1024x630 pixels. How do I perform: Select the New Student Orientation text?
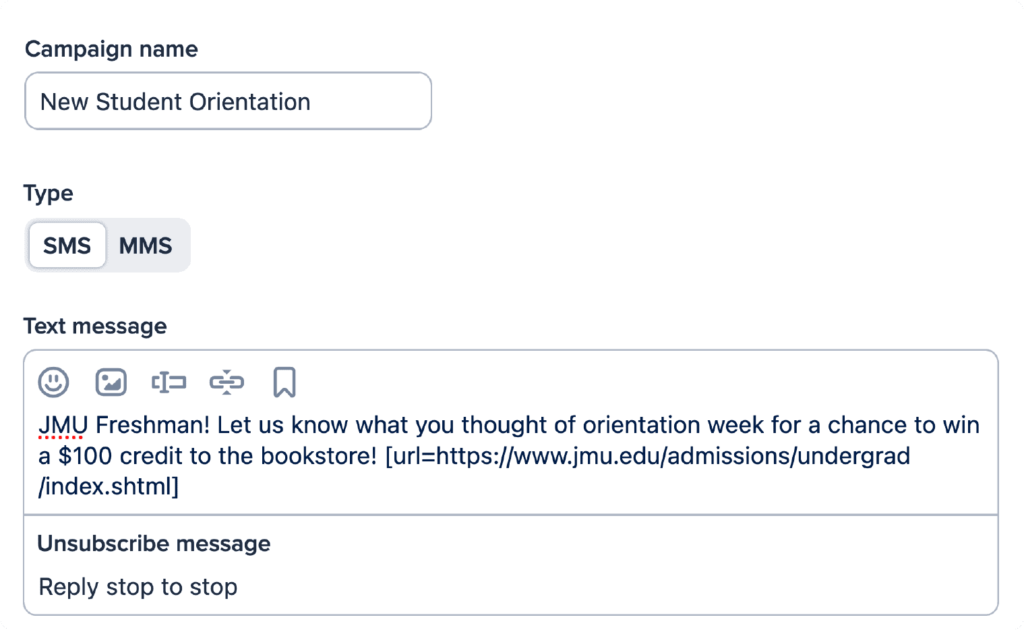click(x=175, y=101)
